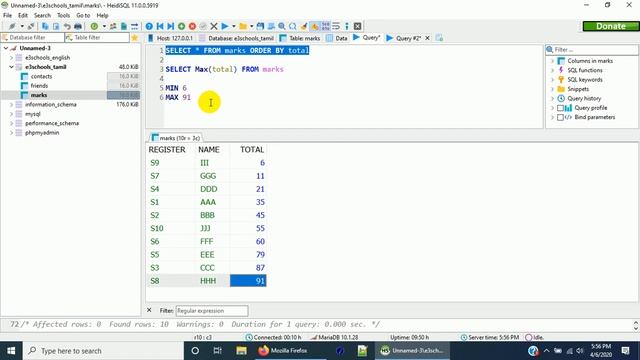
Task: Click the blue help question mark icon
Action: 149,26
